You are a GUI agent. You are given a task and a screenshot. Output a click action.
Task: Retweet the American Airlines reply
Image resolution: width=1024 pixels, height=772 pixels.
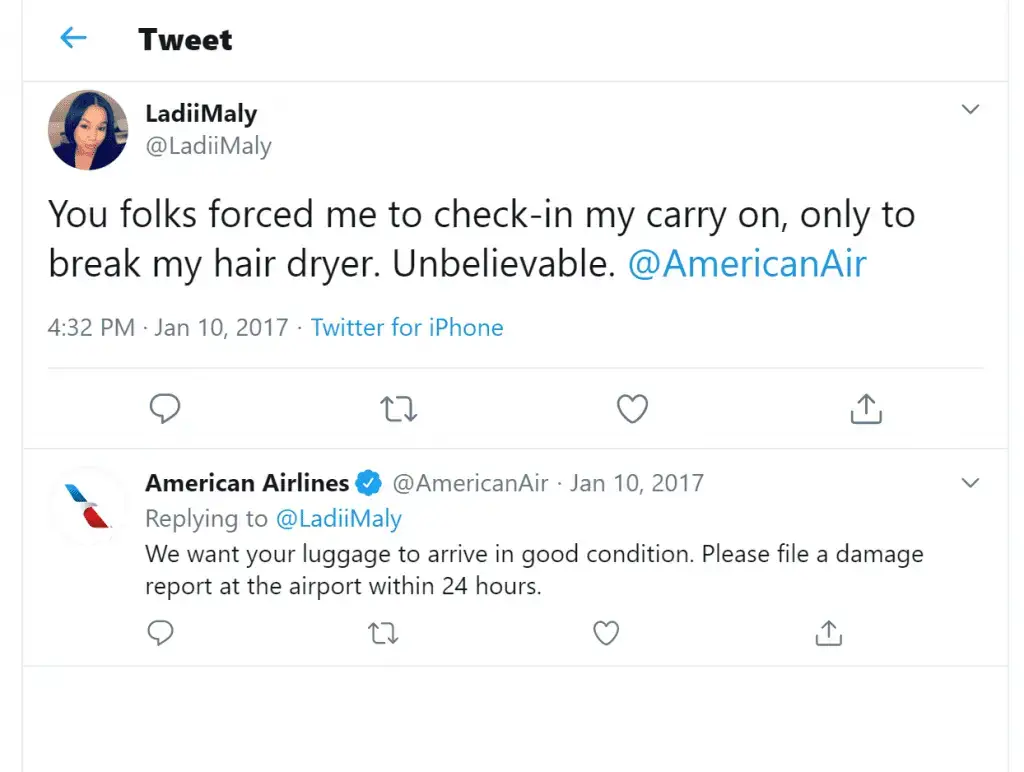pyautogui.click(x=383, y=633)
